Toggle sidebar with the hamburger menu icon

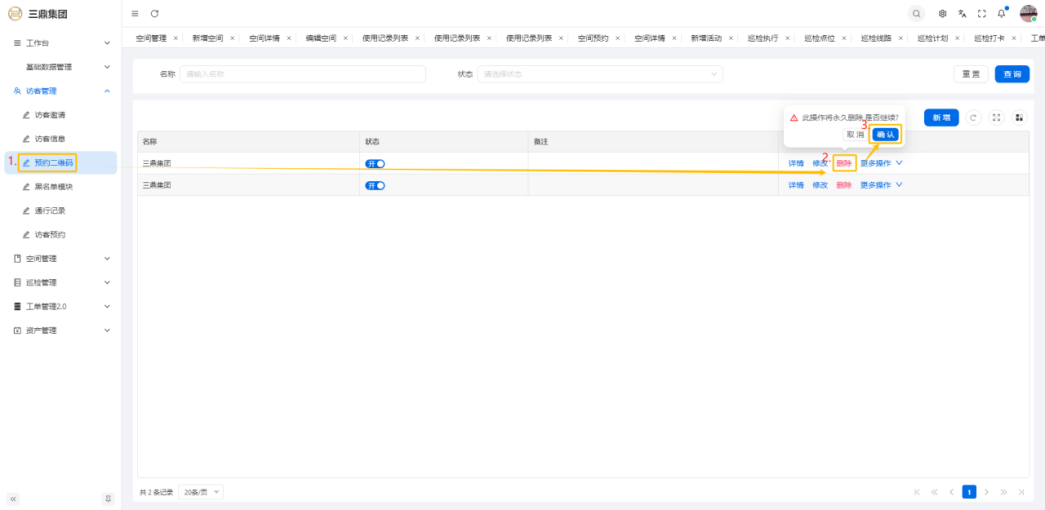click(135, 13)
